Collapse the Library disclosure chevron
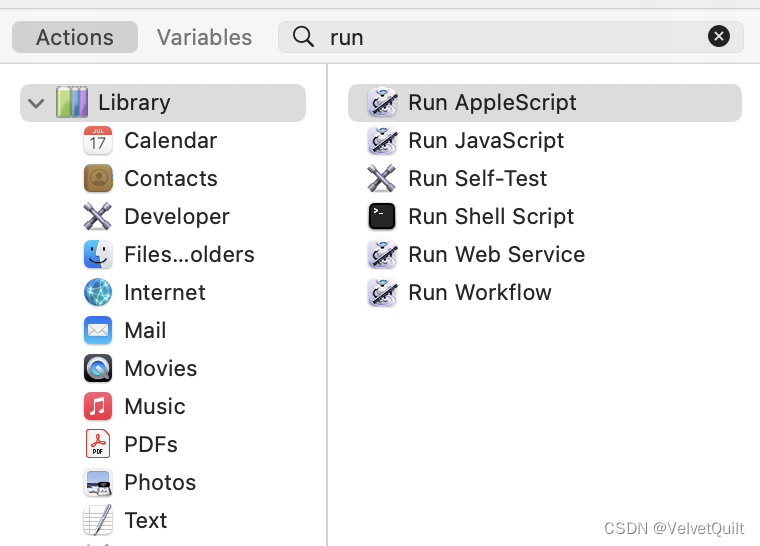 pyautogui.click(x=37, y=103)
